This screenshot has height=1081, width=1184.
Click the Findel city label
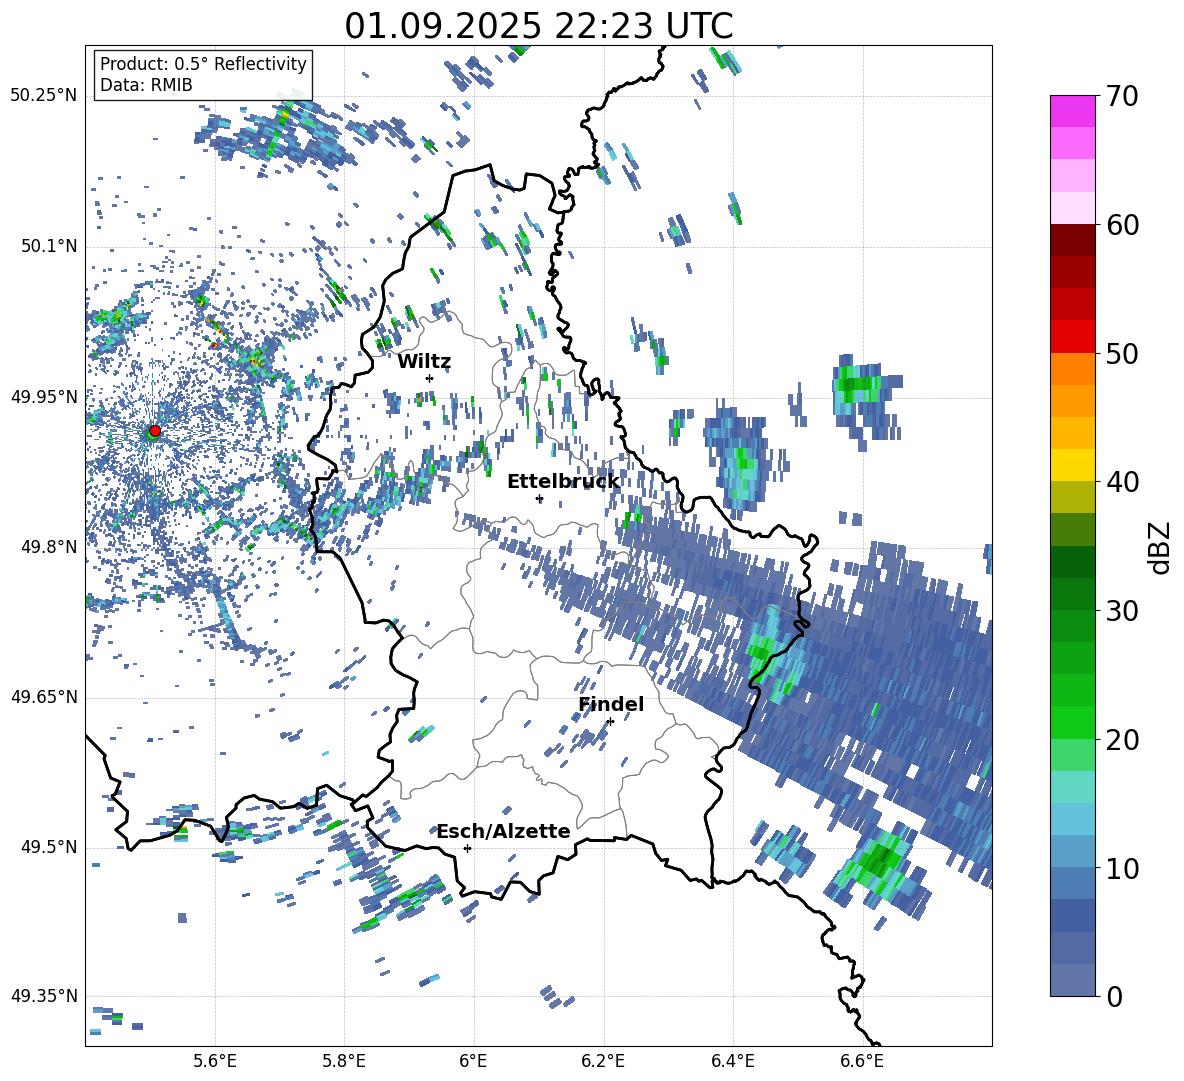coord(611,704)
